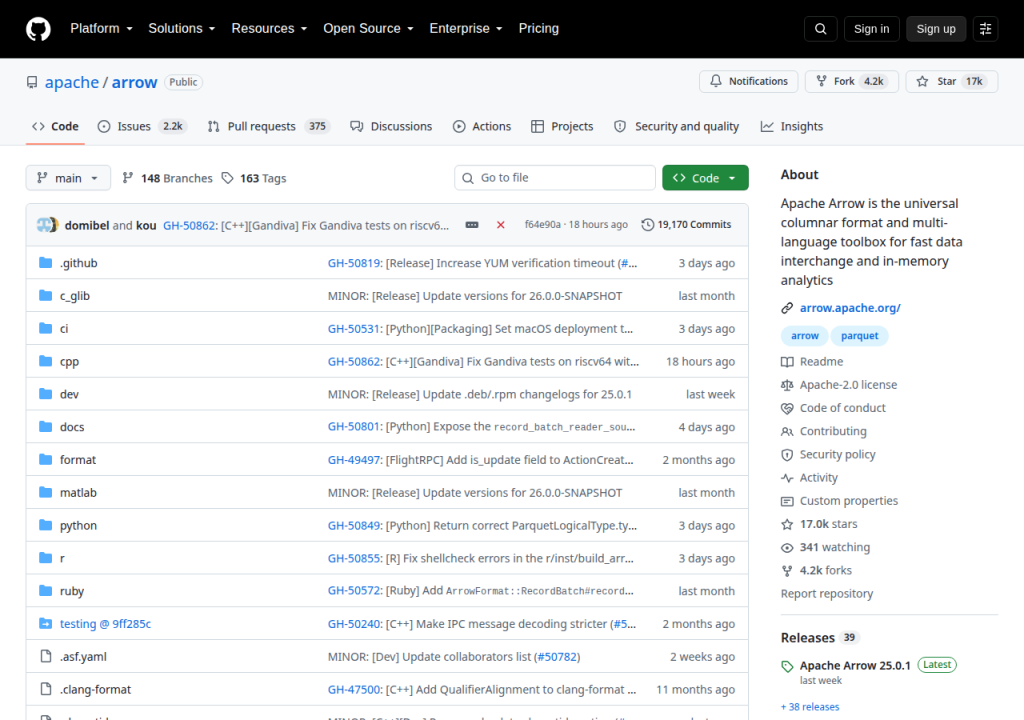This screenshot has height=720, width=1024.
Task: Switch to the Issues tab
Action: (x=142, y=126)
